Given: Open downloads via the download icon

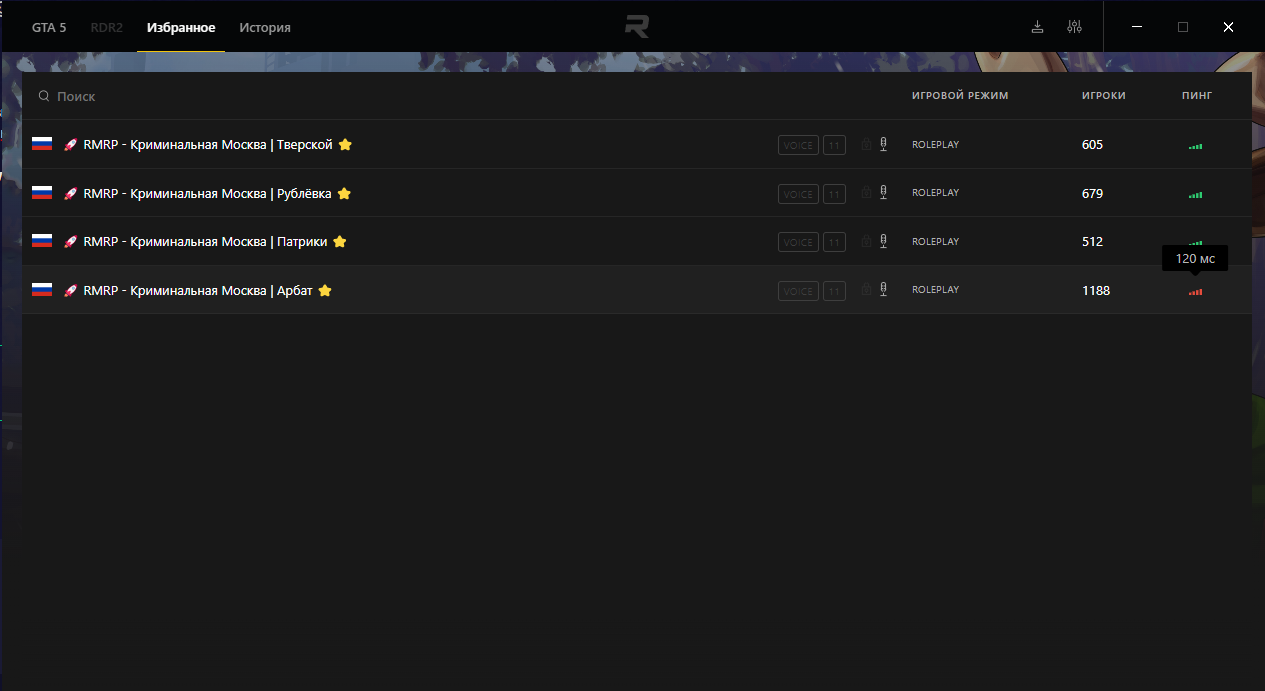Looking at the screenshot, I should (1038, 27).
